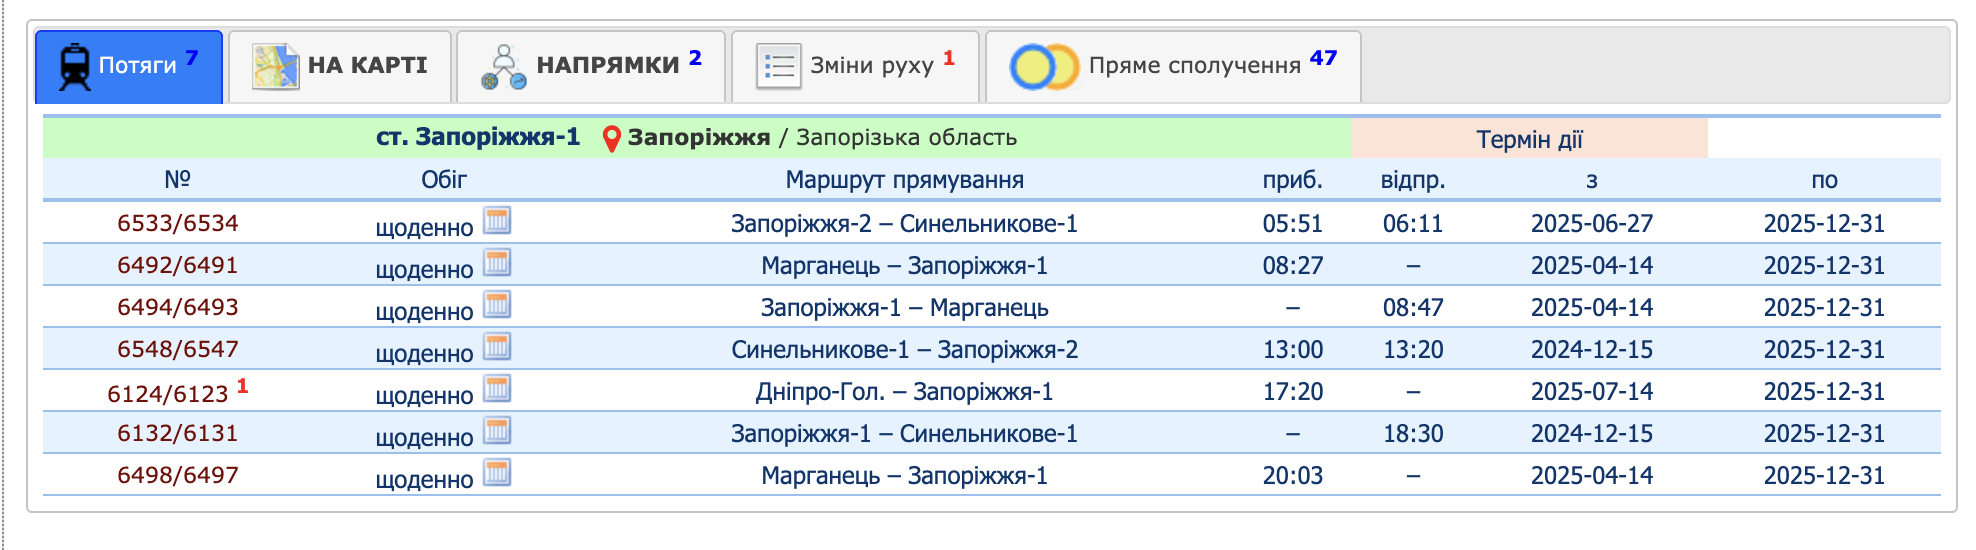Click route Синельникове-1 – Запоріжжя-2

pos(904,350)
